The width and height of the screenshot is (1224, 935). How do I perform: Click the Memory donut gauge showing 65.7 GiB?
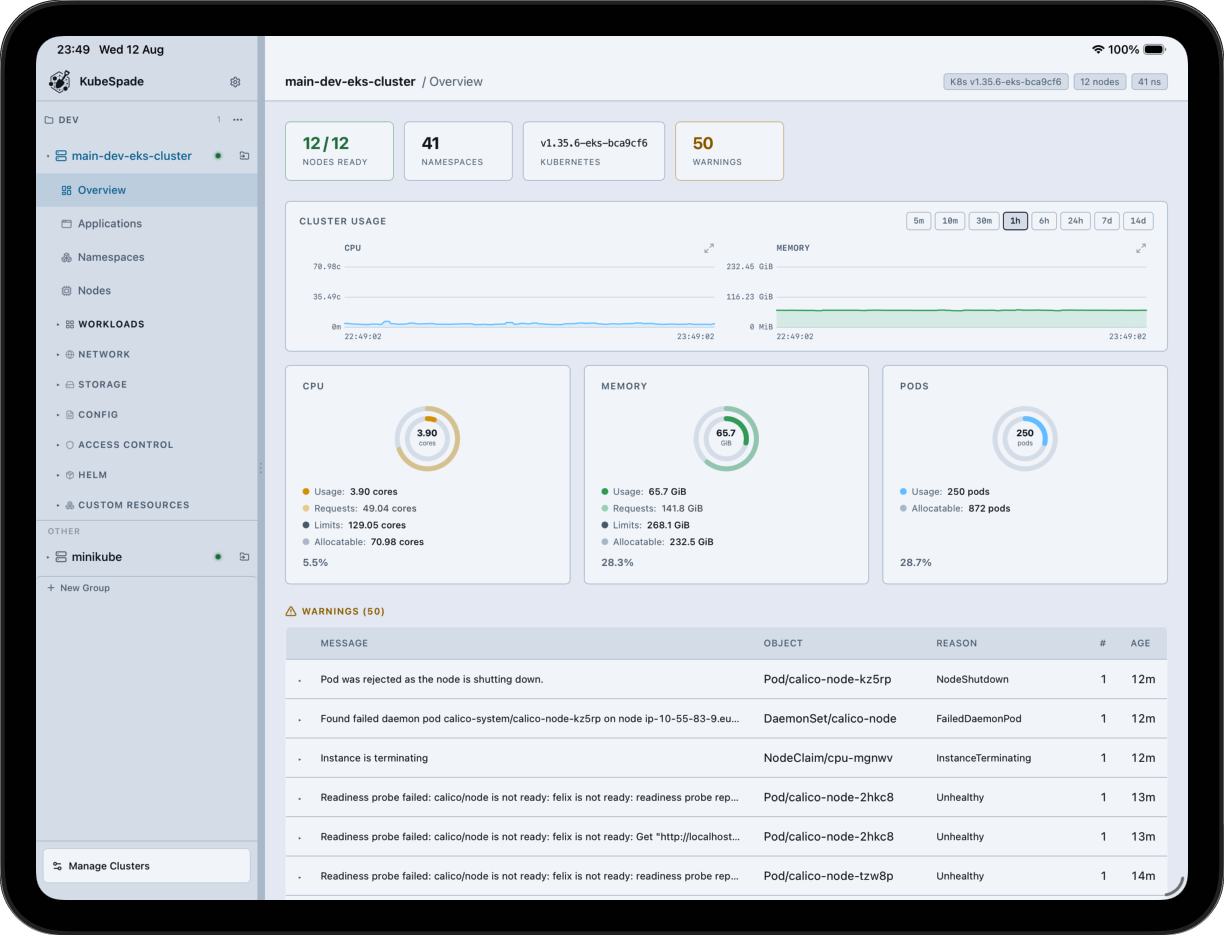coord(726,438)
